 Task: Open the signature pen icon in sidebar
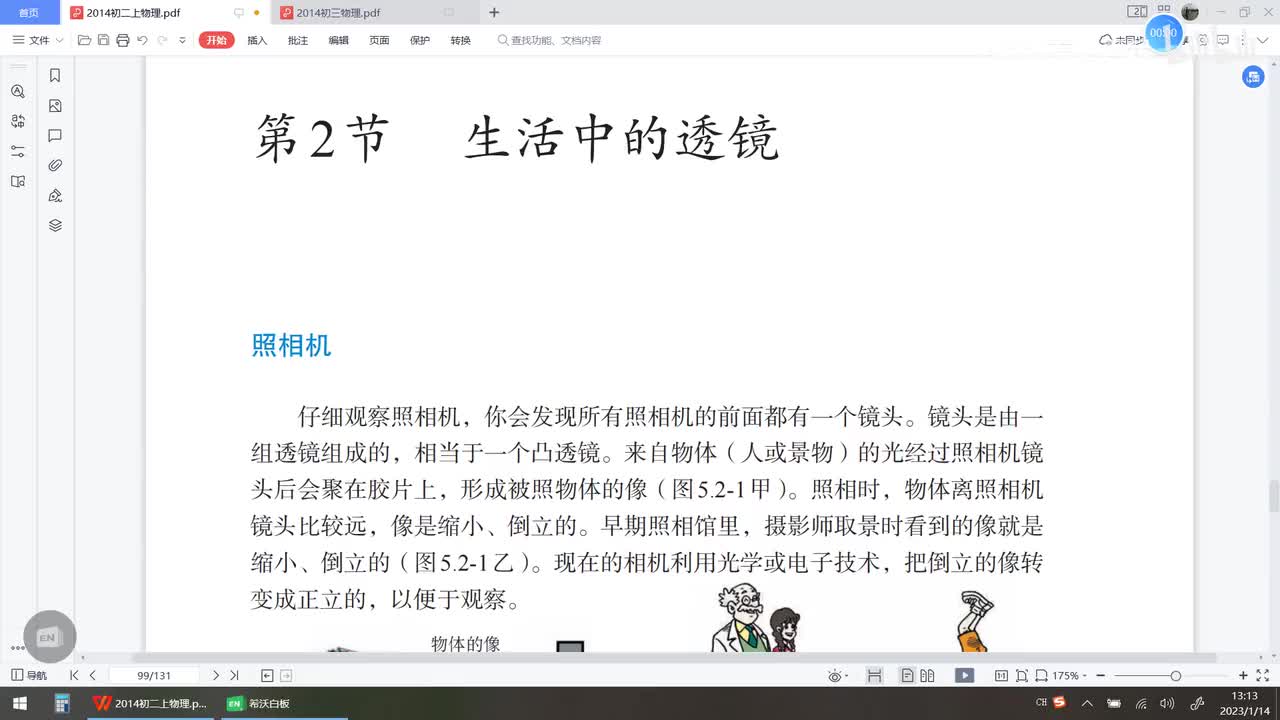point(55,195)
